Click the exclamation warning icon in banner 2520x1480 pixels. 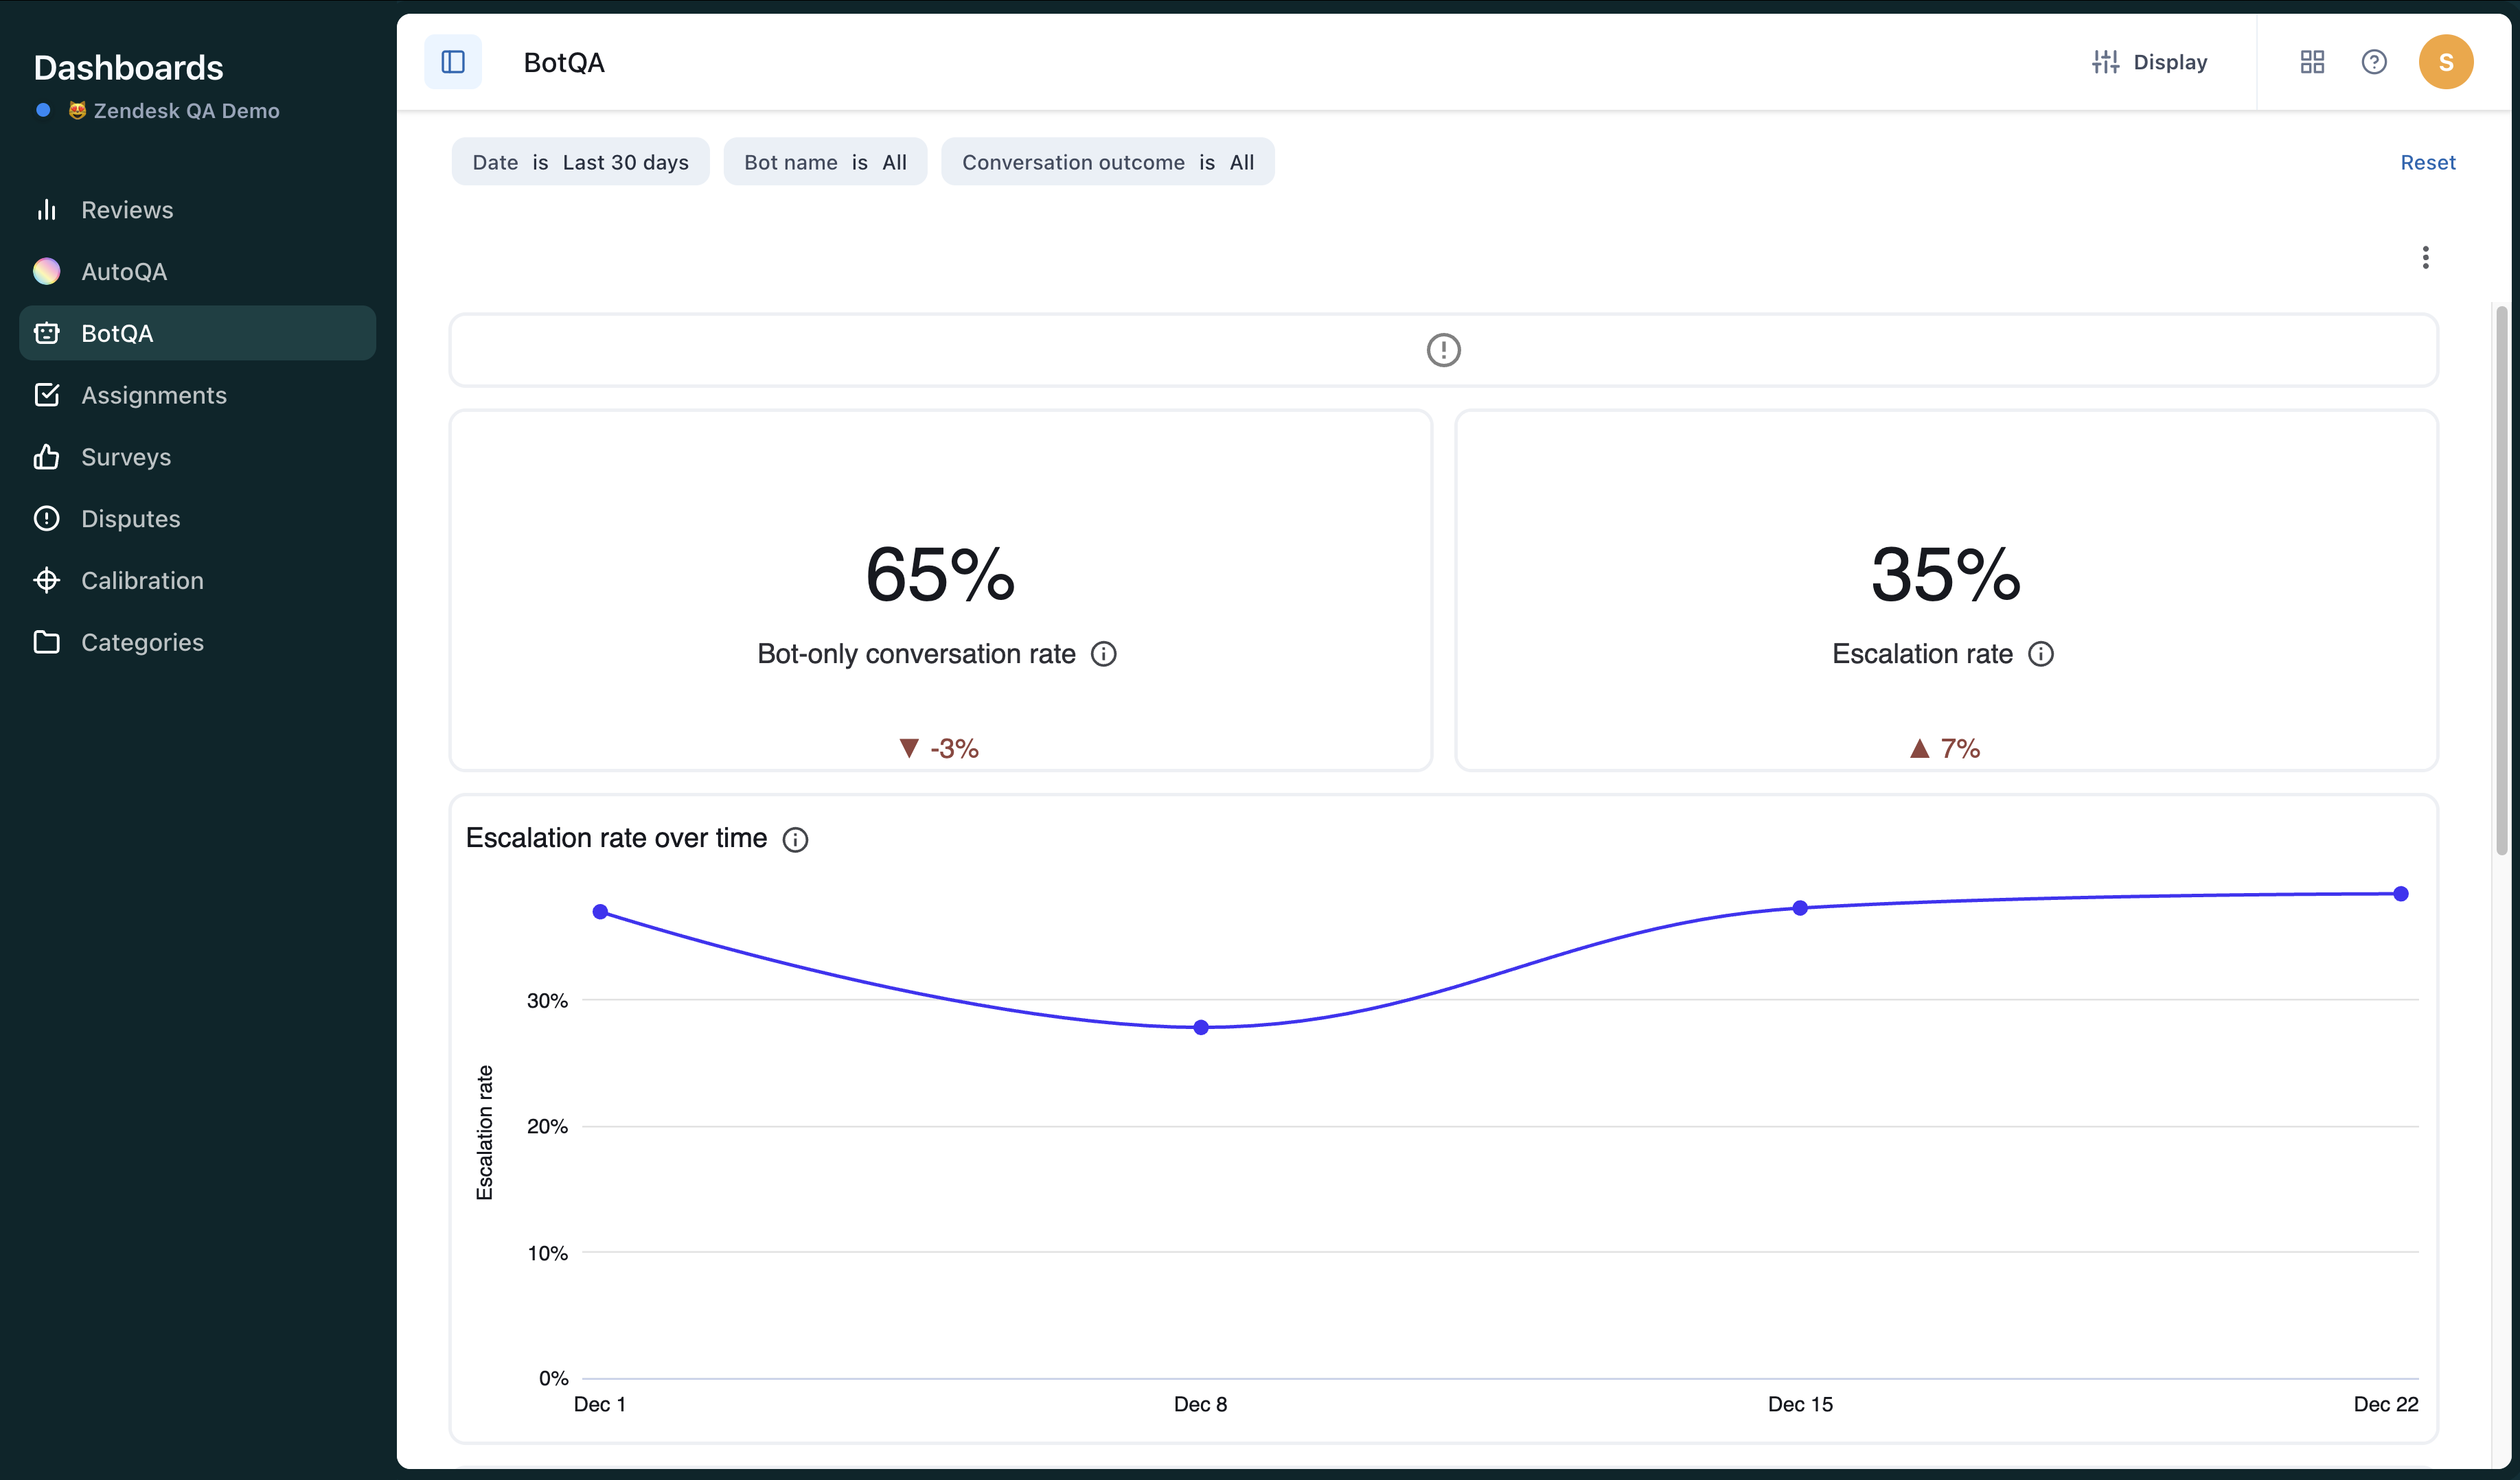pos(1443,350)
